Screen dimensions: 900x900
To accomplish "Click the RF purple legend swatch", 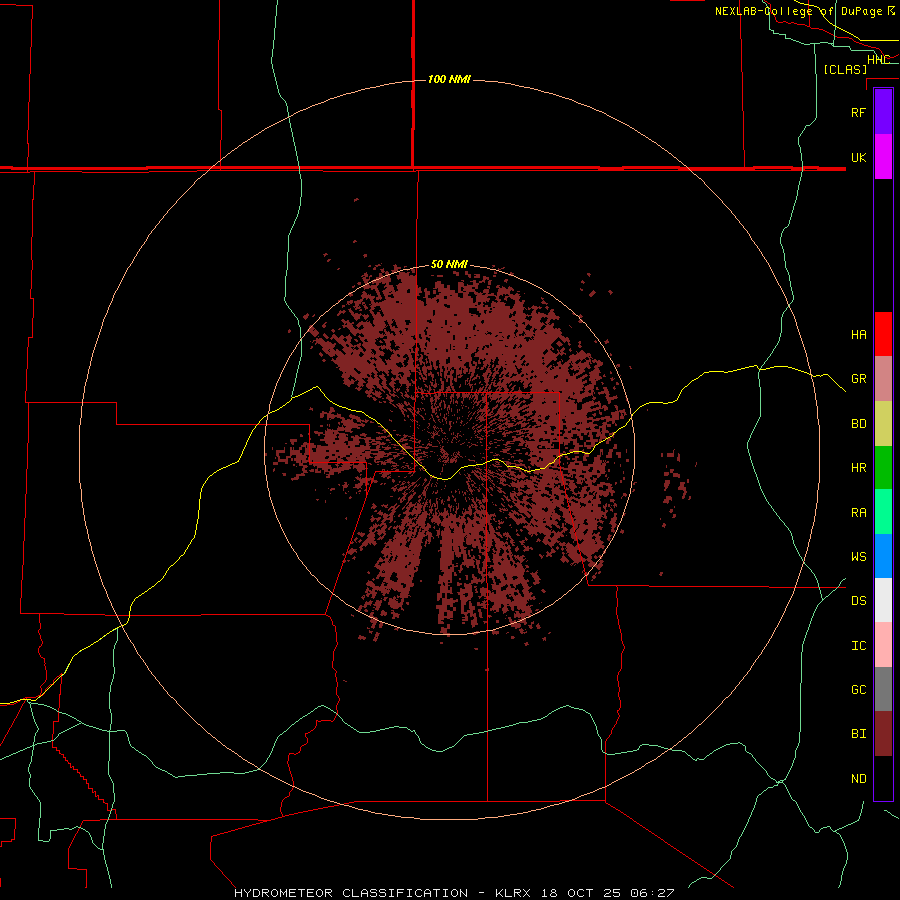I will pyautogui.click(x=883, y=112).
